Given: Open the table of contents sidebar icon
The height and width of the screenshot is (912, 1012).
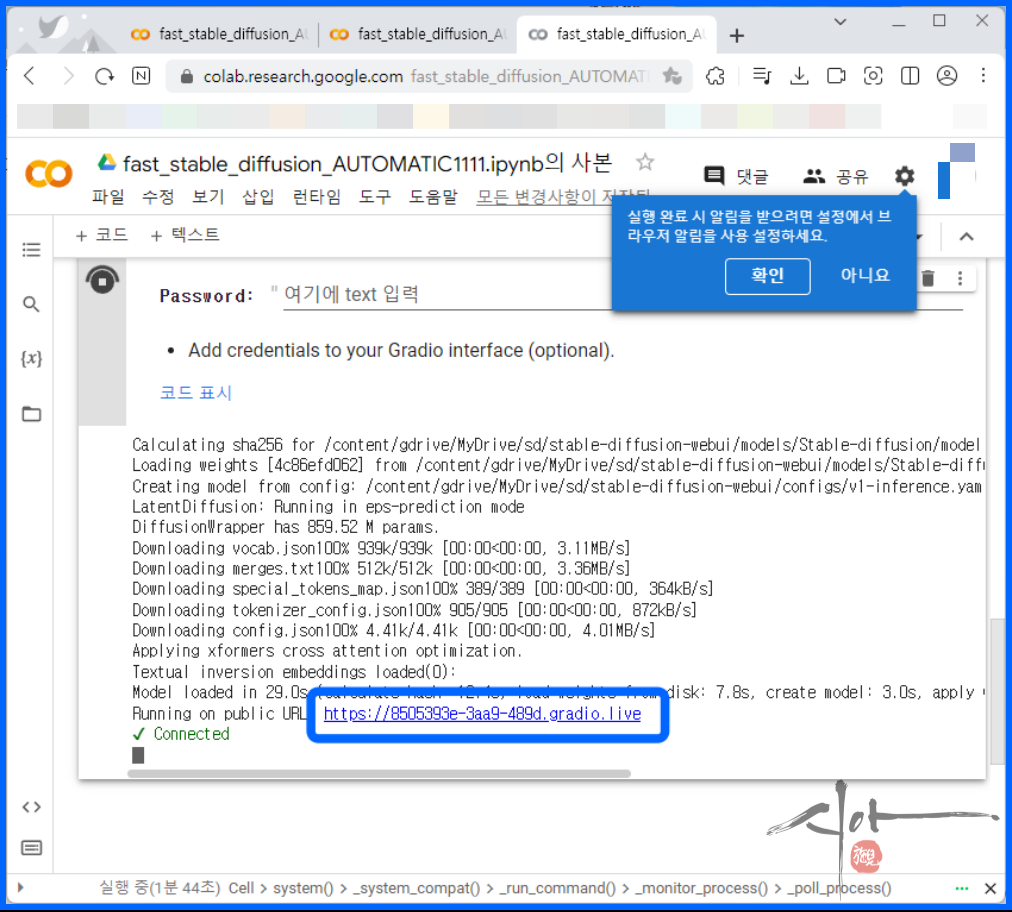Looking at the screenshot, I should 31,250.
